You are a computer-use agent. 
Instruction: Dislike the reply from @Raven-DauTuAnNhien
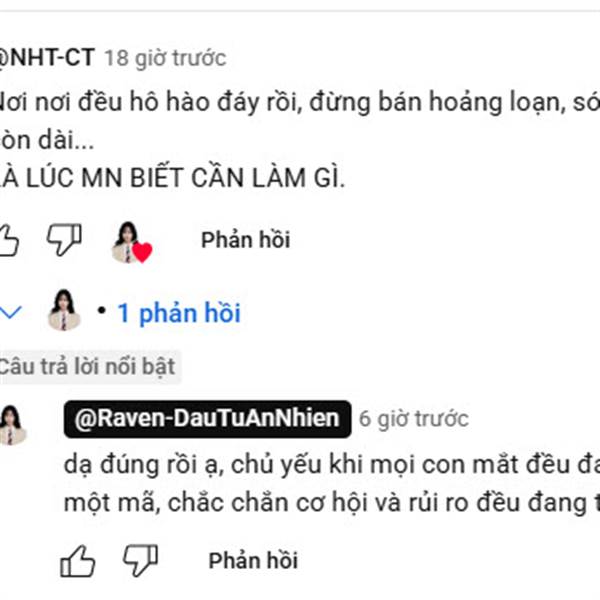pos(140,560)
